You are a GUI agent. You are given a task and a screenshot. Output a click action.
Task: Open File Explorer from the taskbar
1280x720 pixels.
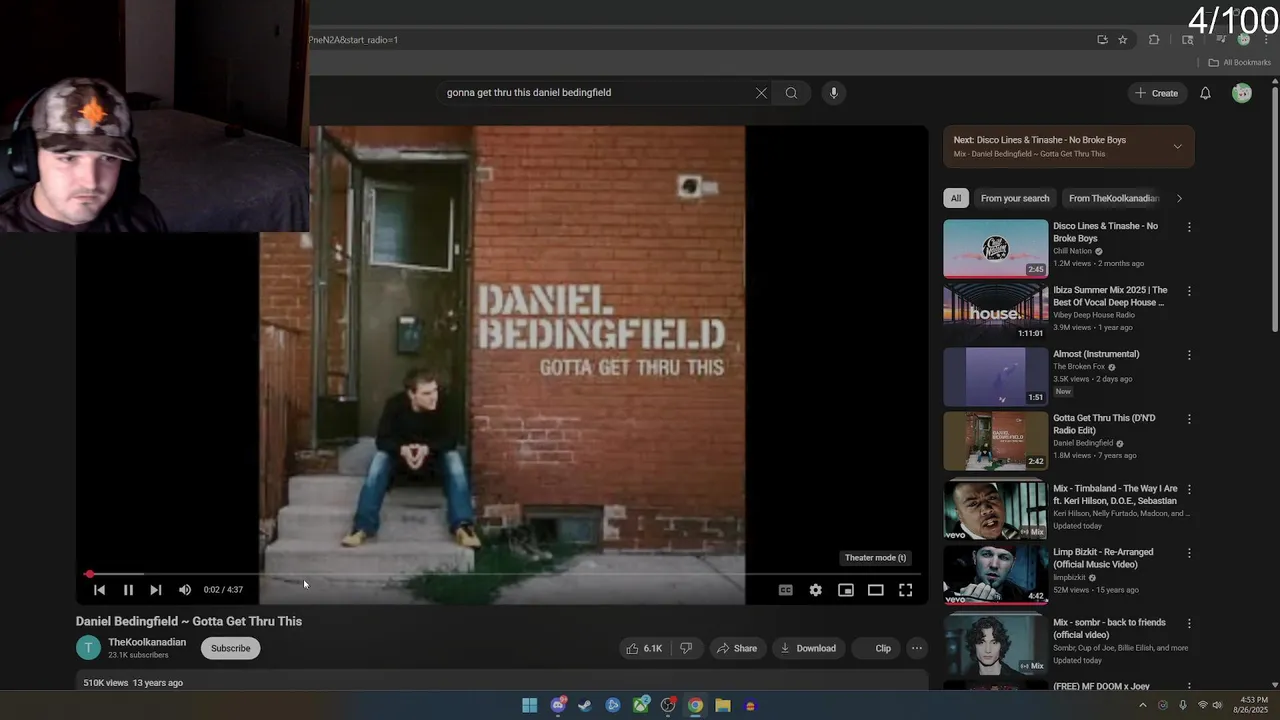723,705
